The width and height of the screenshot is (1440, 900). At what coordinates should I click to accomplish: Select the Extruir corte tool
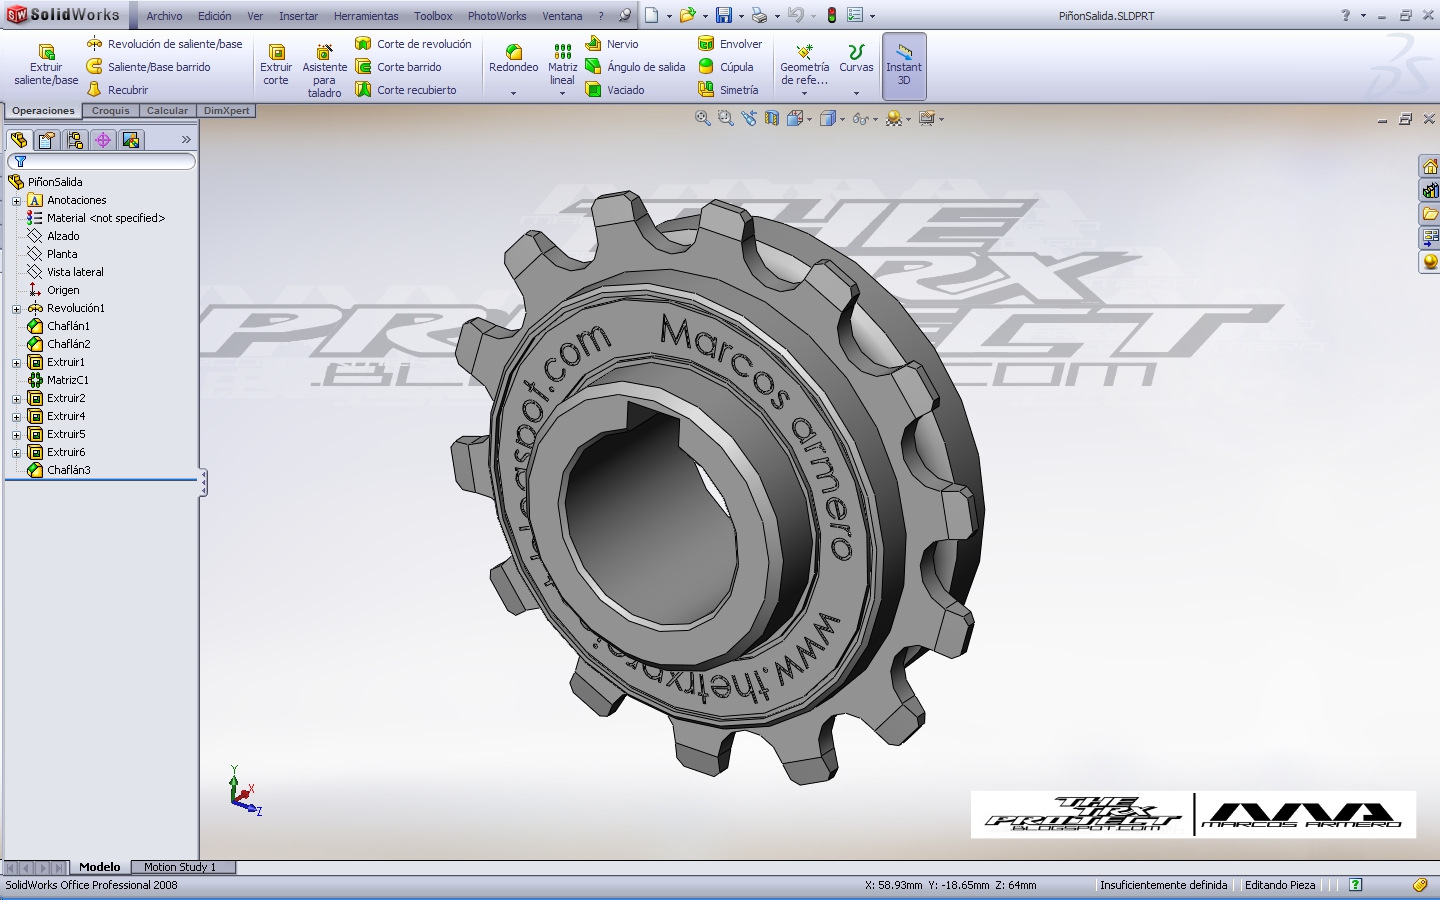(x=276, y=65)
